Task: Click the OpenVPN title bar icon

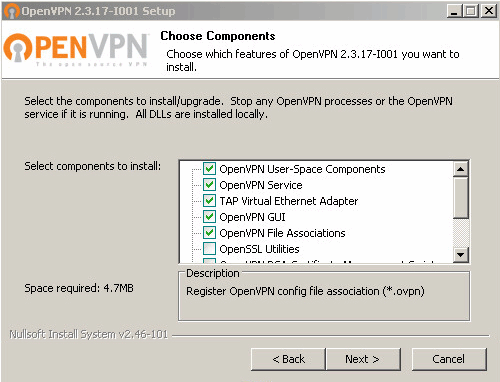Action: (x=11, y=11)
